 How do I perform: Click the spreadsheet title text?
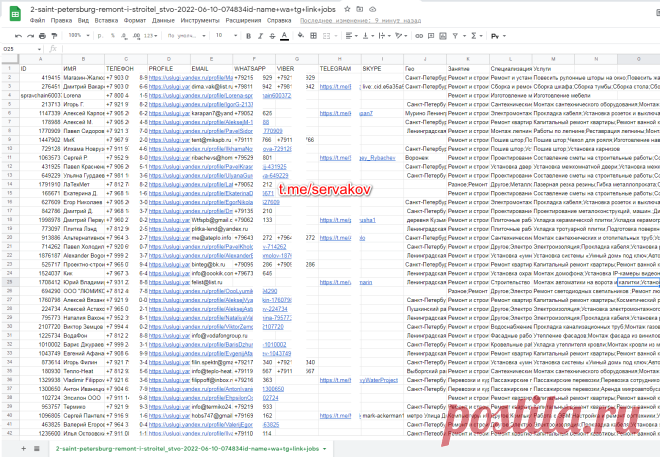[183, 9]
